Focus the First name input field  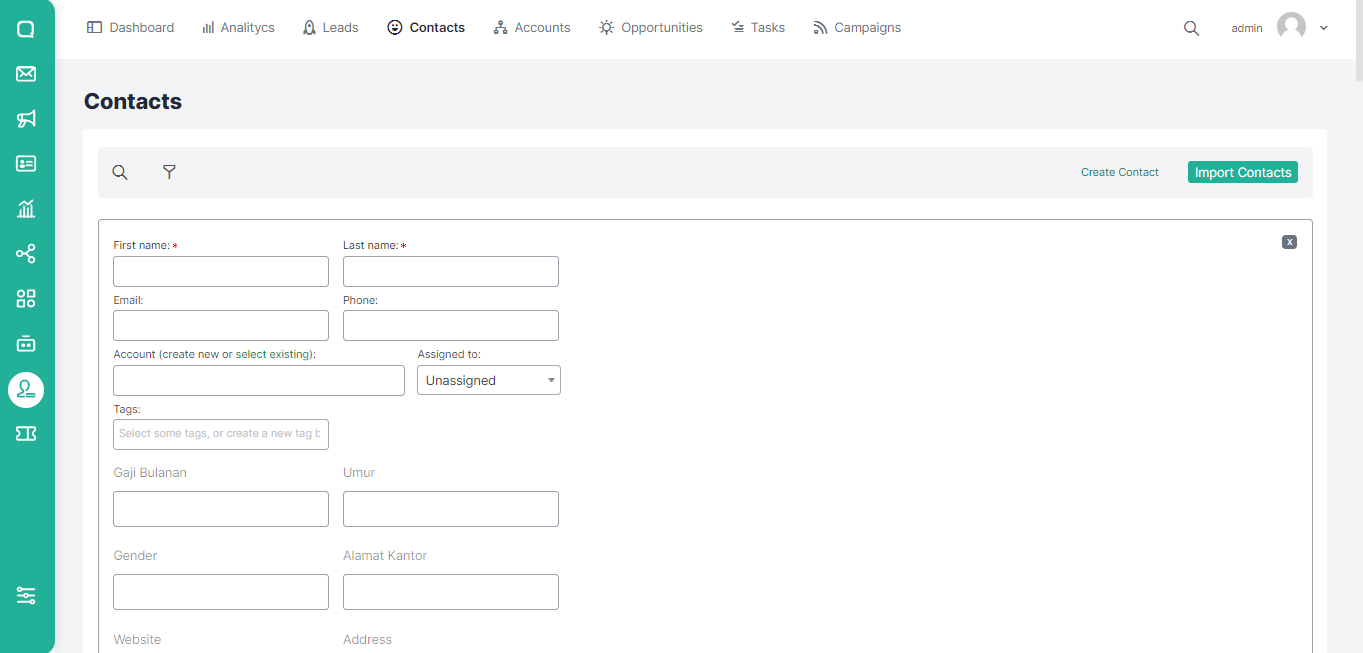[220, 272]
